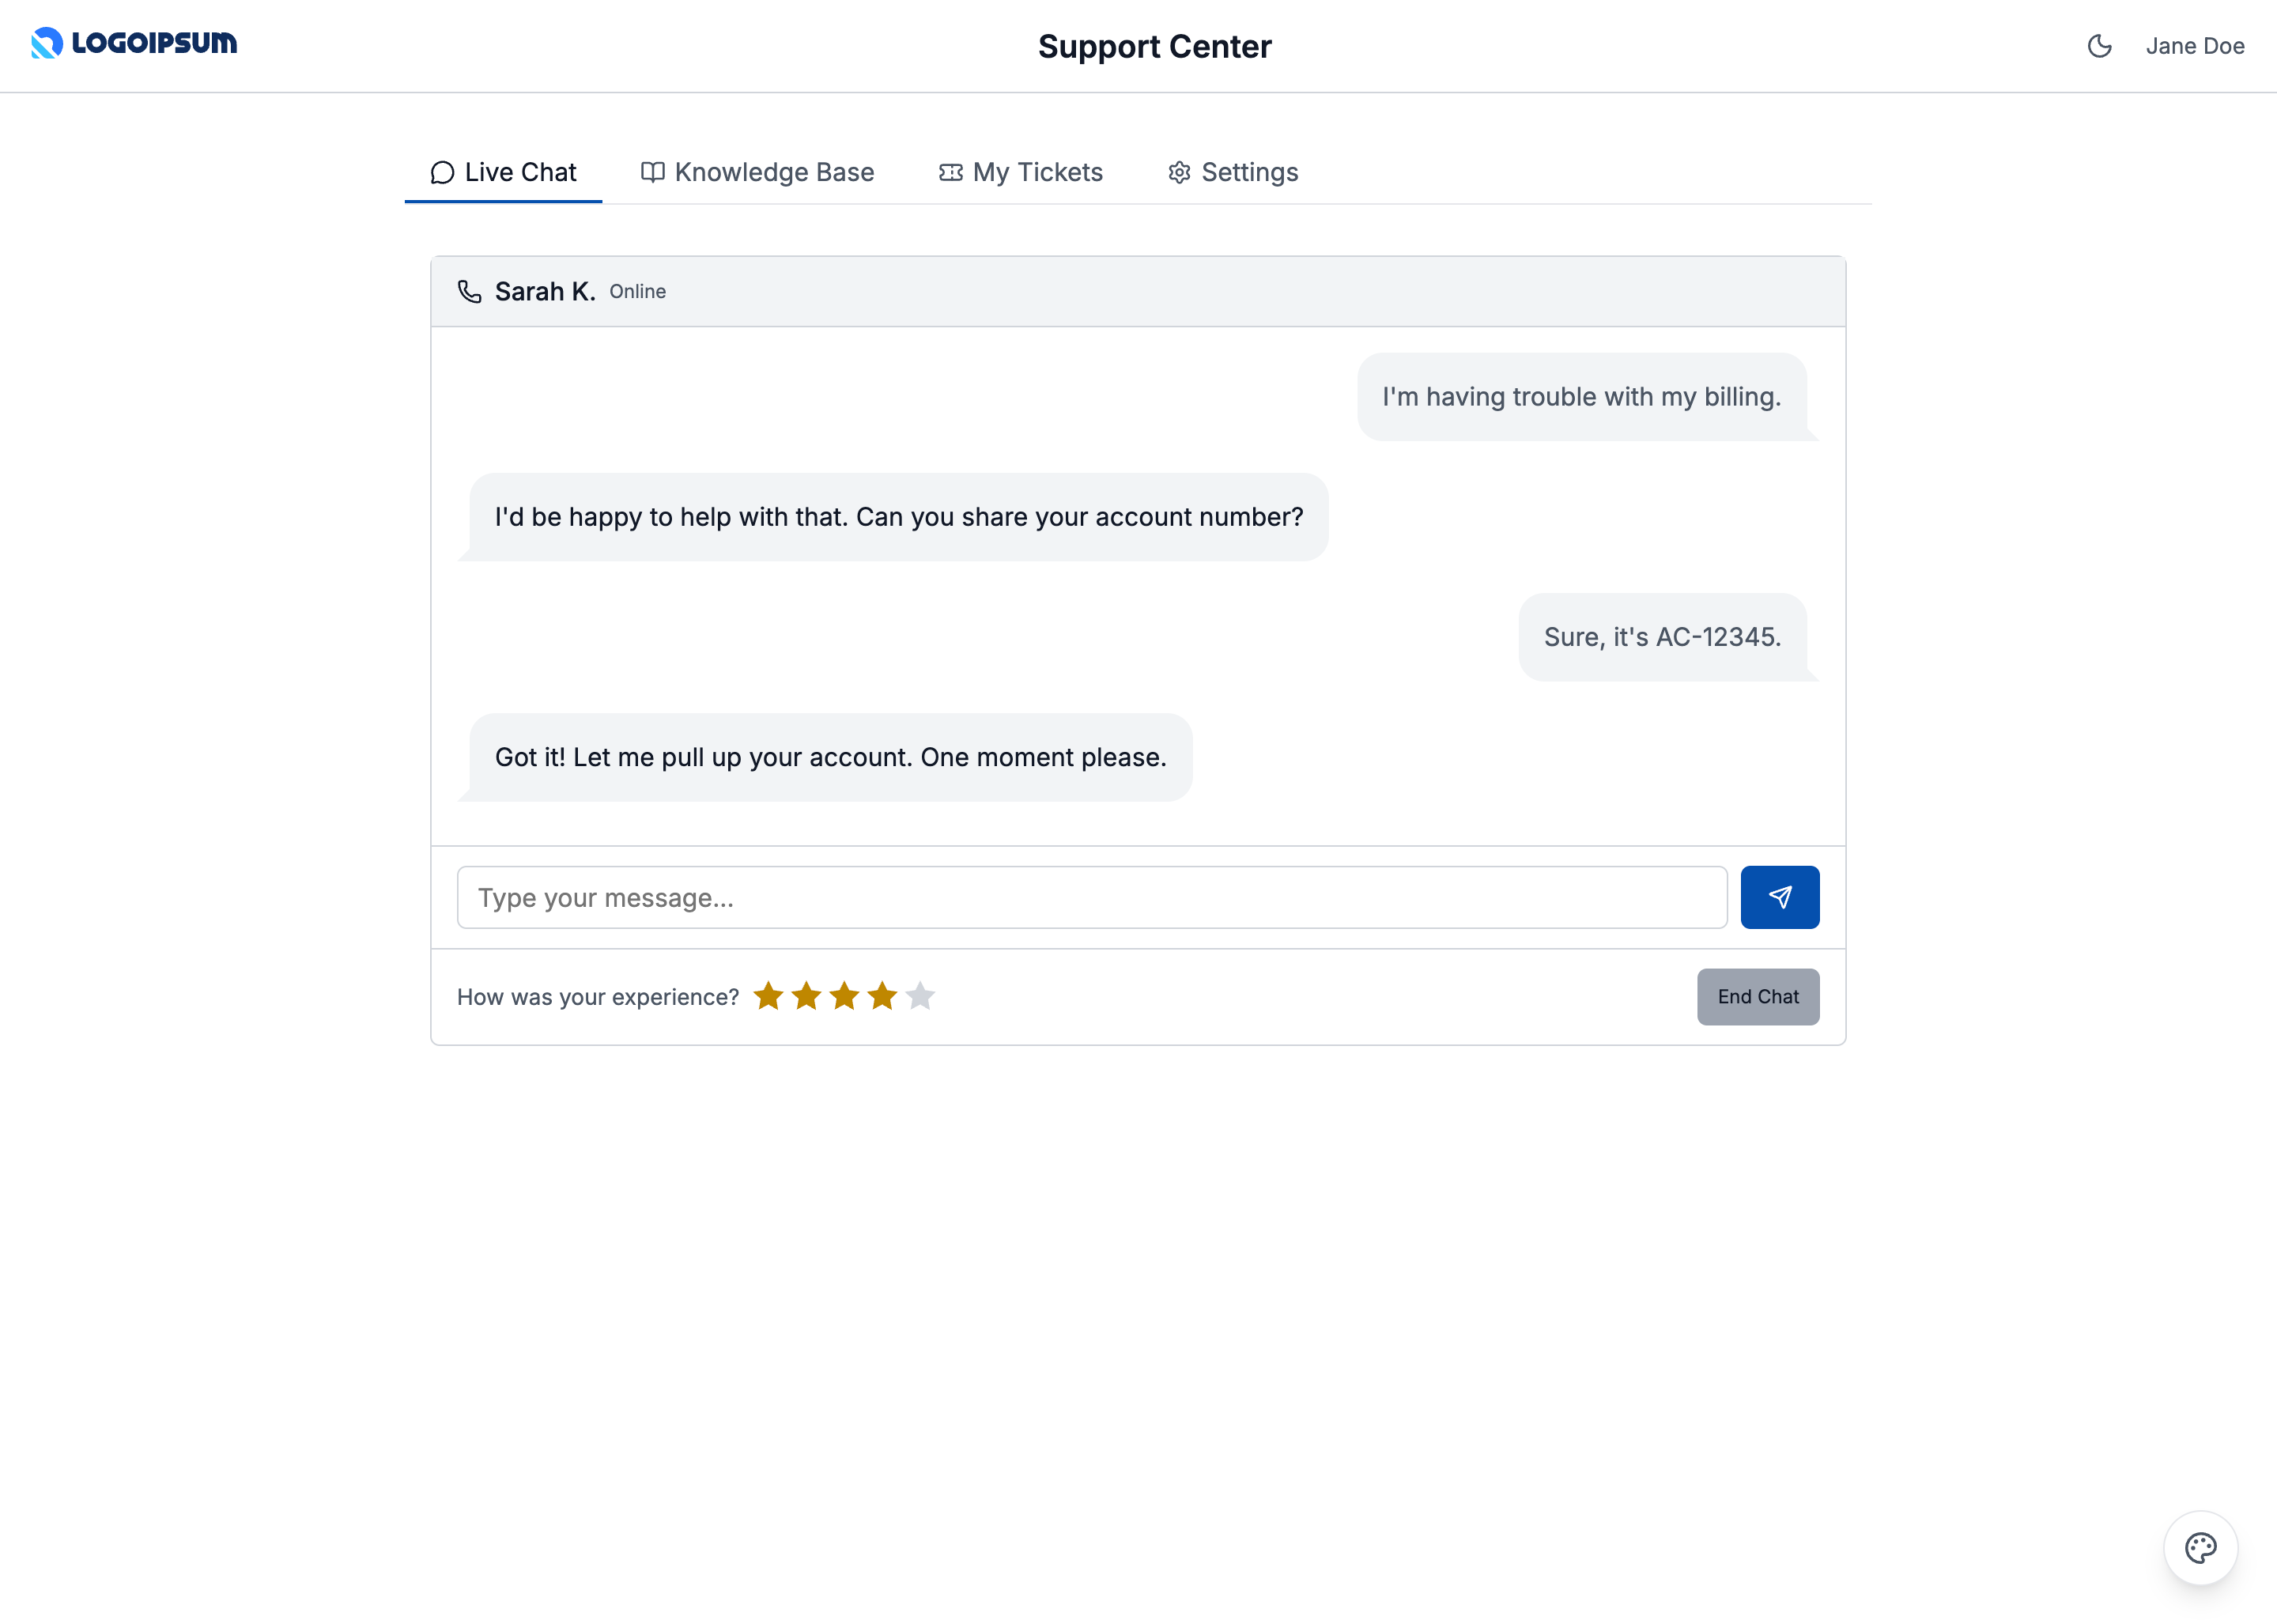Click the billing trouble message bubble

(x=1581, y=397)
